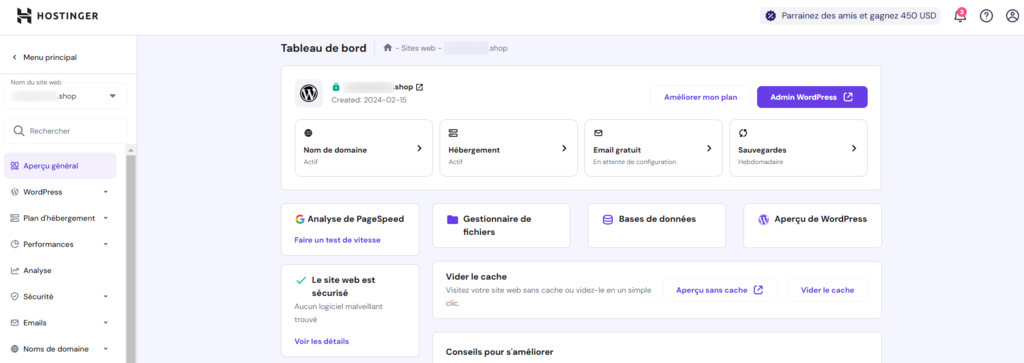The image size is (1024, 363).
Task: Open the website name dropdown
Action: click(x=66, y=96)
